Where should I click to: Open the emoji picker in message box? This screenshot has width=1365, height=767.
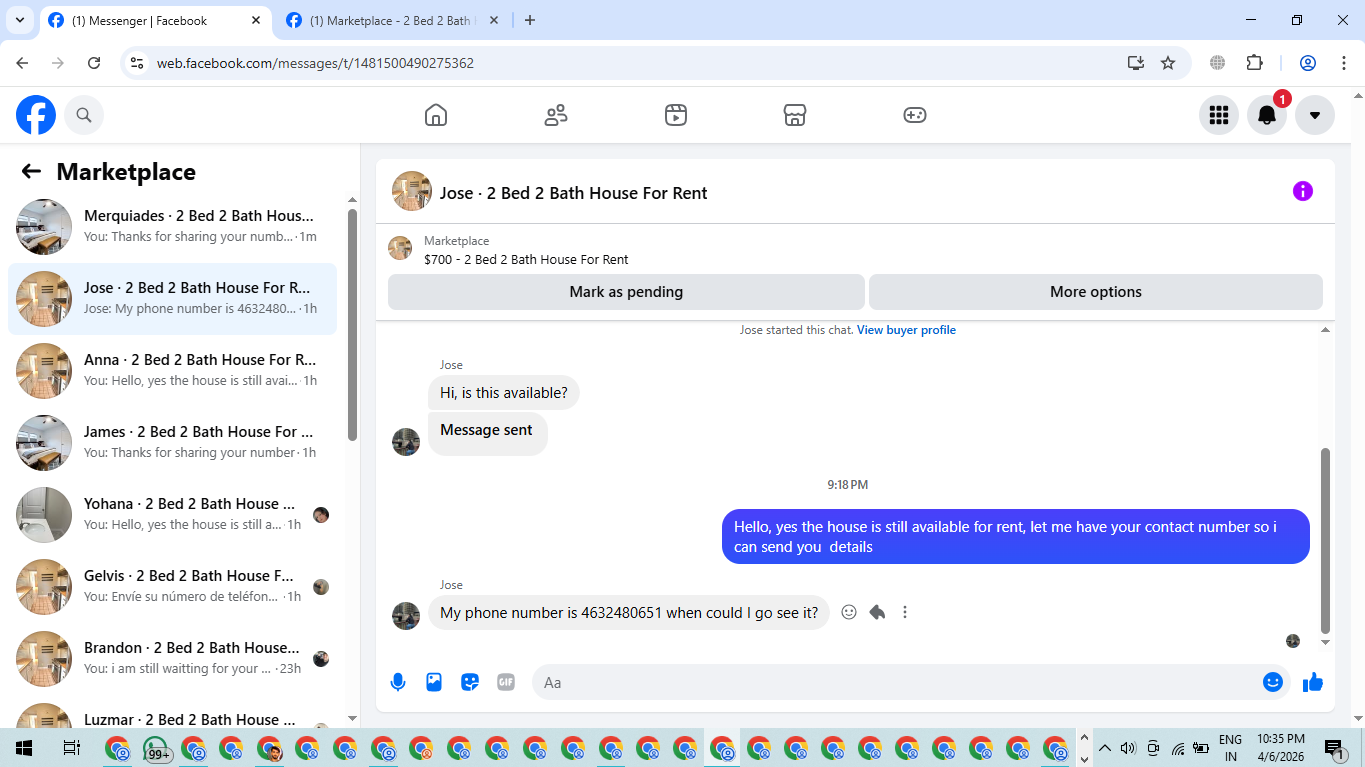pyautogui.click(x=1273, y=682)
